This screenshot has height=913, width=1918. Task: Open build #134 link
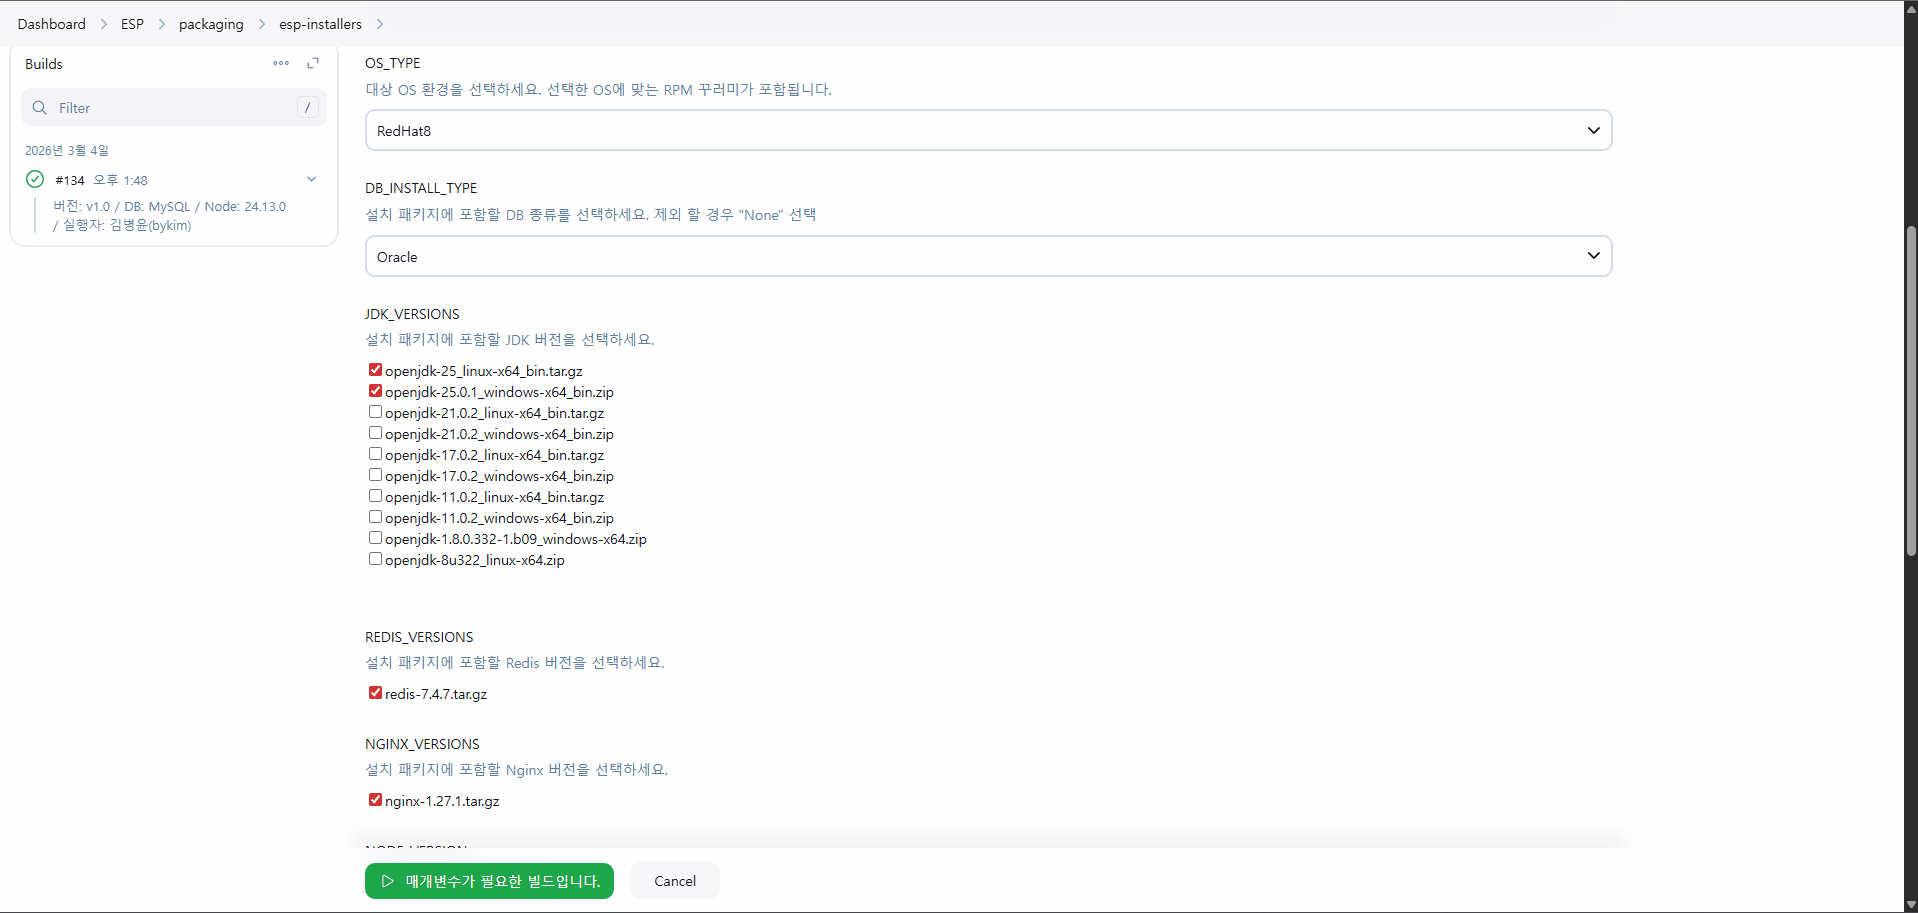click(70, 180)
